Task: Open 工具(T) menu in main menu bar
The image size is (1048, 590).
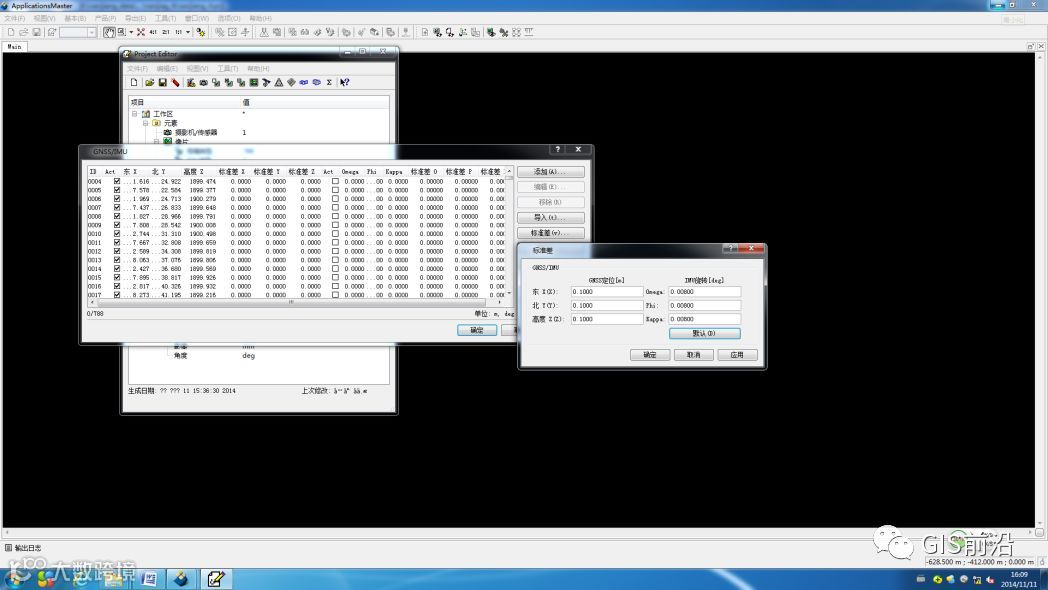Action: [165, 18]
